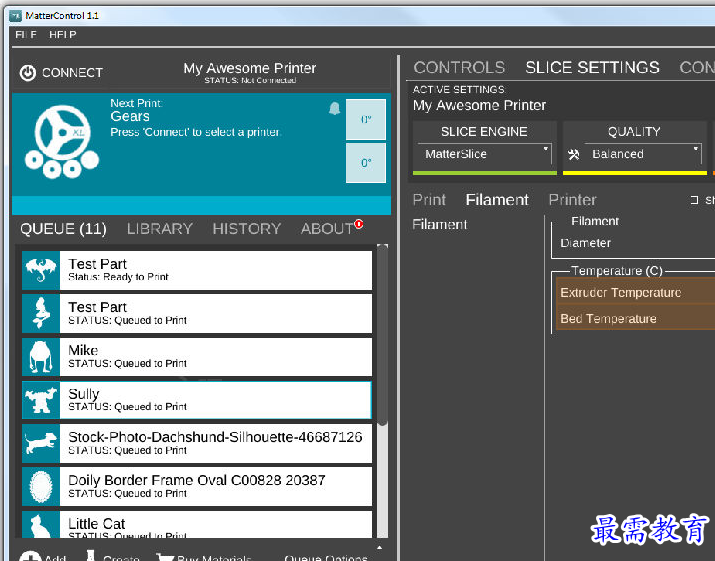Click the notification bell icon
This screenshot has height=561, width=715.
tap(334, 109)
